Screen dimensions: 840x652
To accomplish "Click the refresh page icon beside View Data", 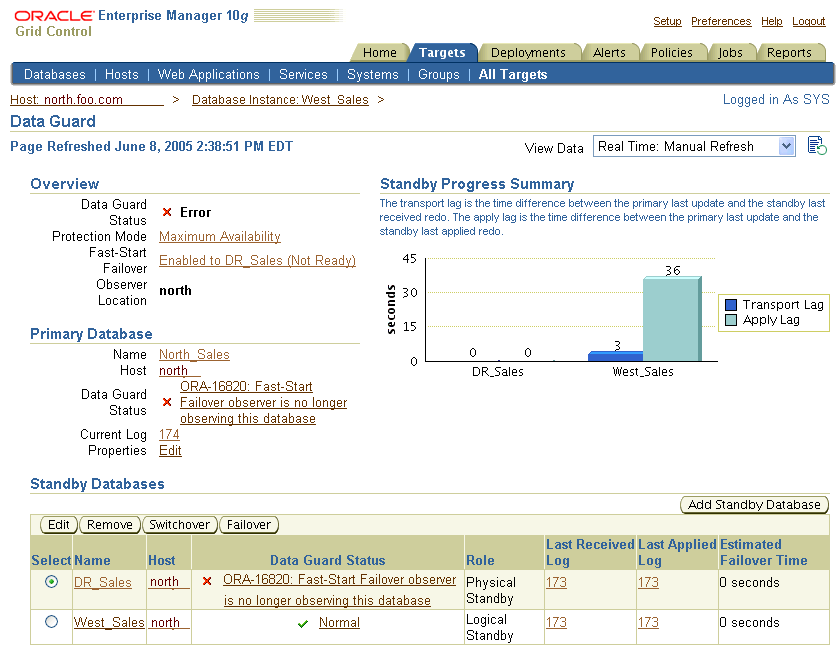I will pos(817,146).
